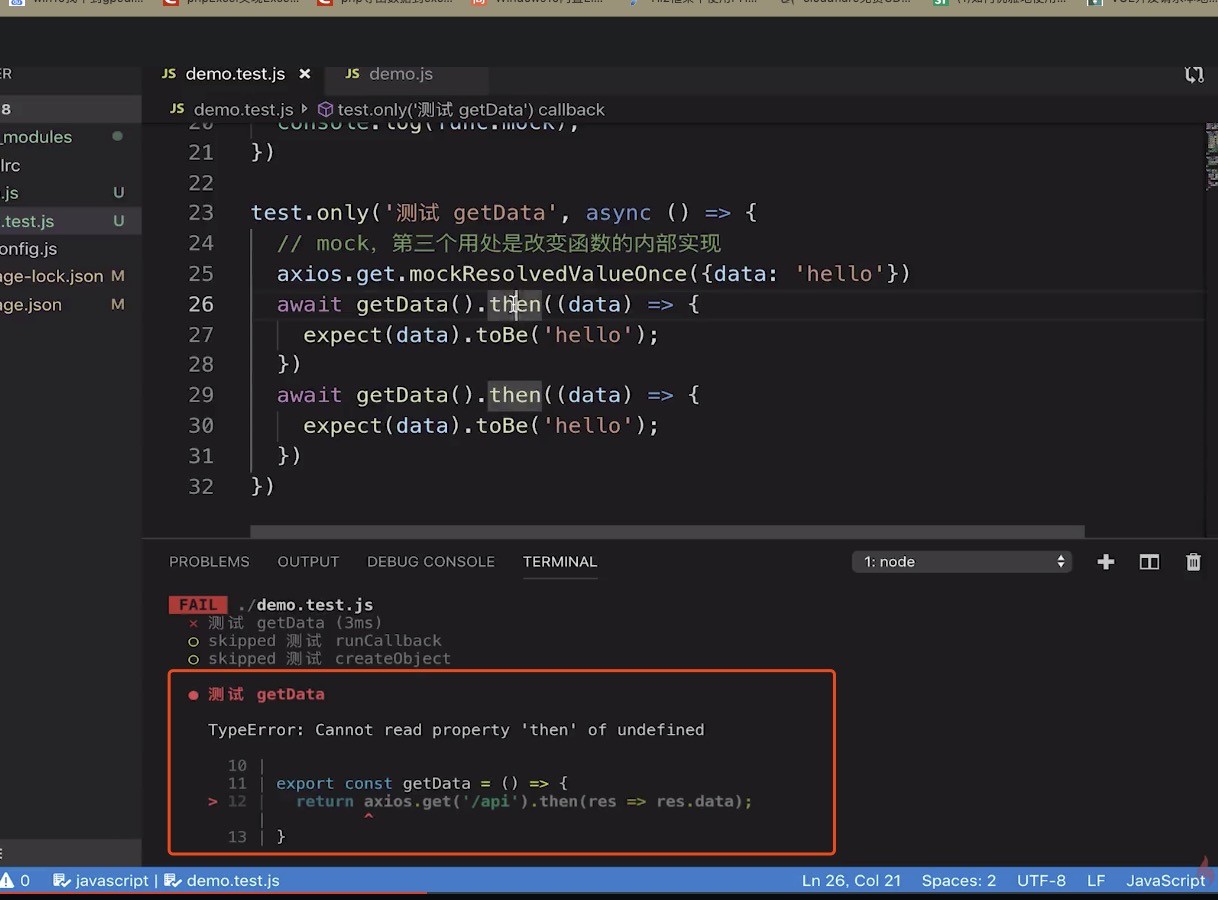Click warnings count in status bar
Screen dimensions: 1218x900
pyautogui.click(x=16, y=881)
